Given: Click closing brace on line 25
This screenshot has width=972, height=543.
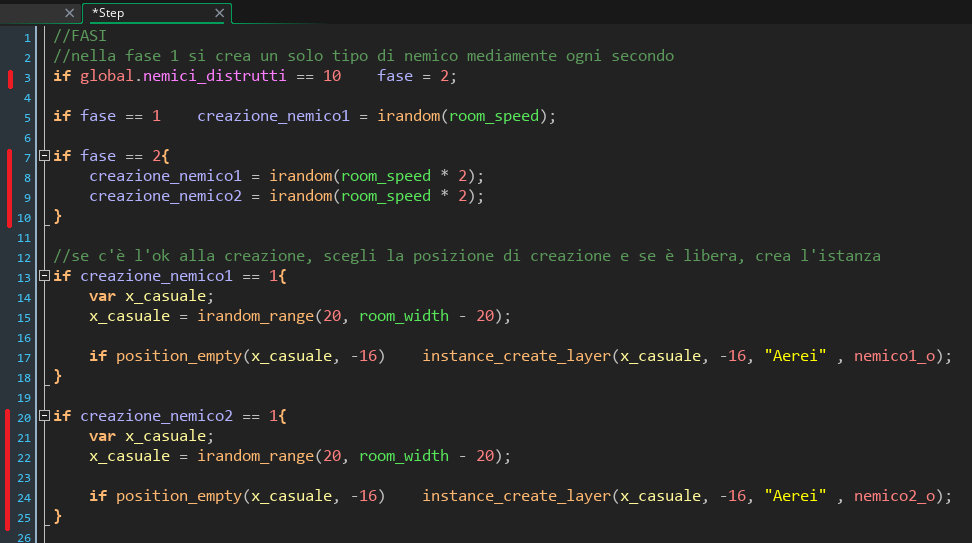Looking at the screenshot, I should pyautogui.click(x=58, y=516).
